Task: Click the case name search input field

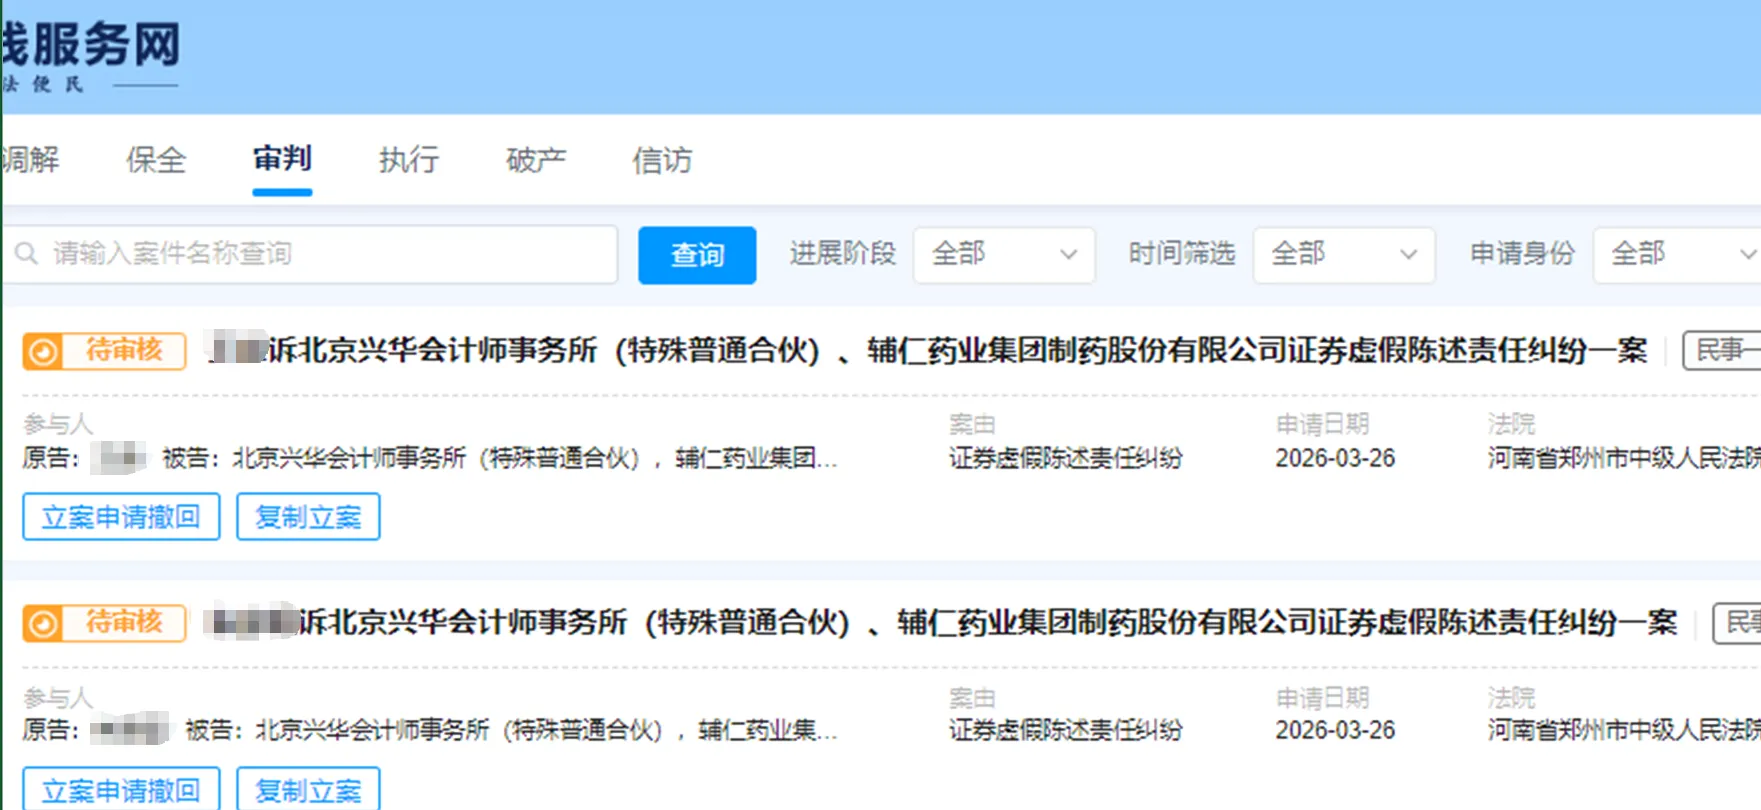Action: tap(310, 254)
